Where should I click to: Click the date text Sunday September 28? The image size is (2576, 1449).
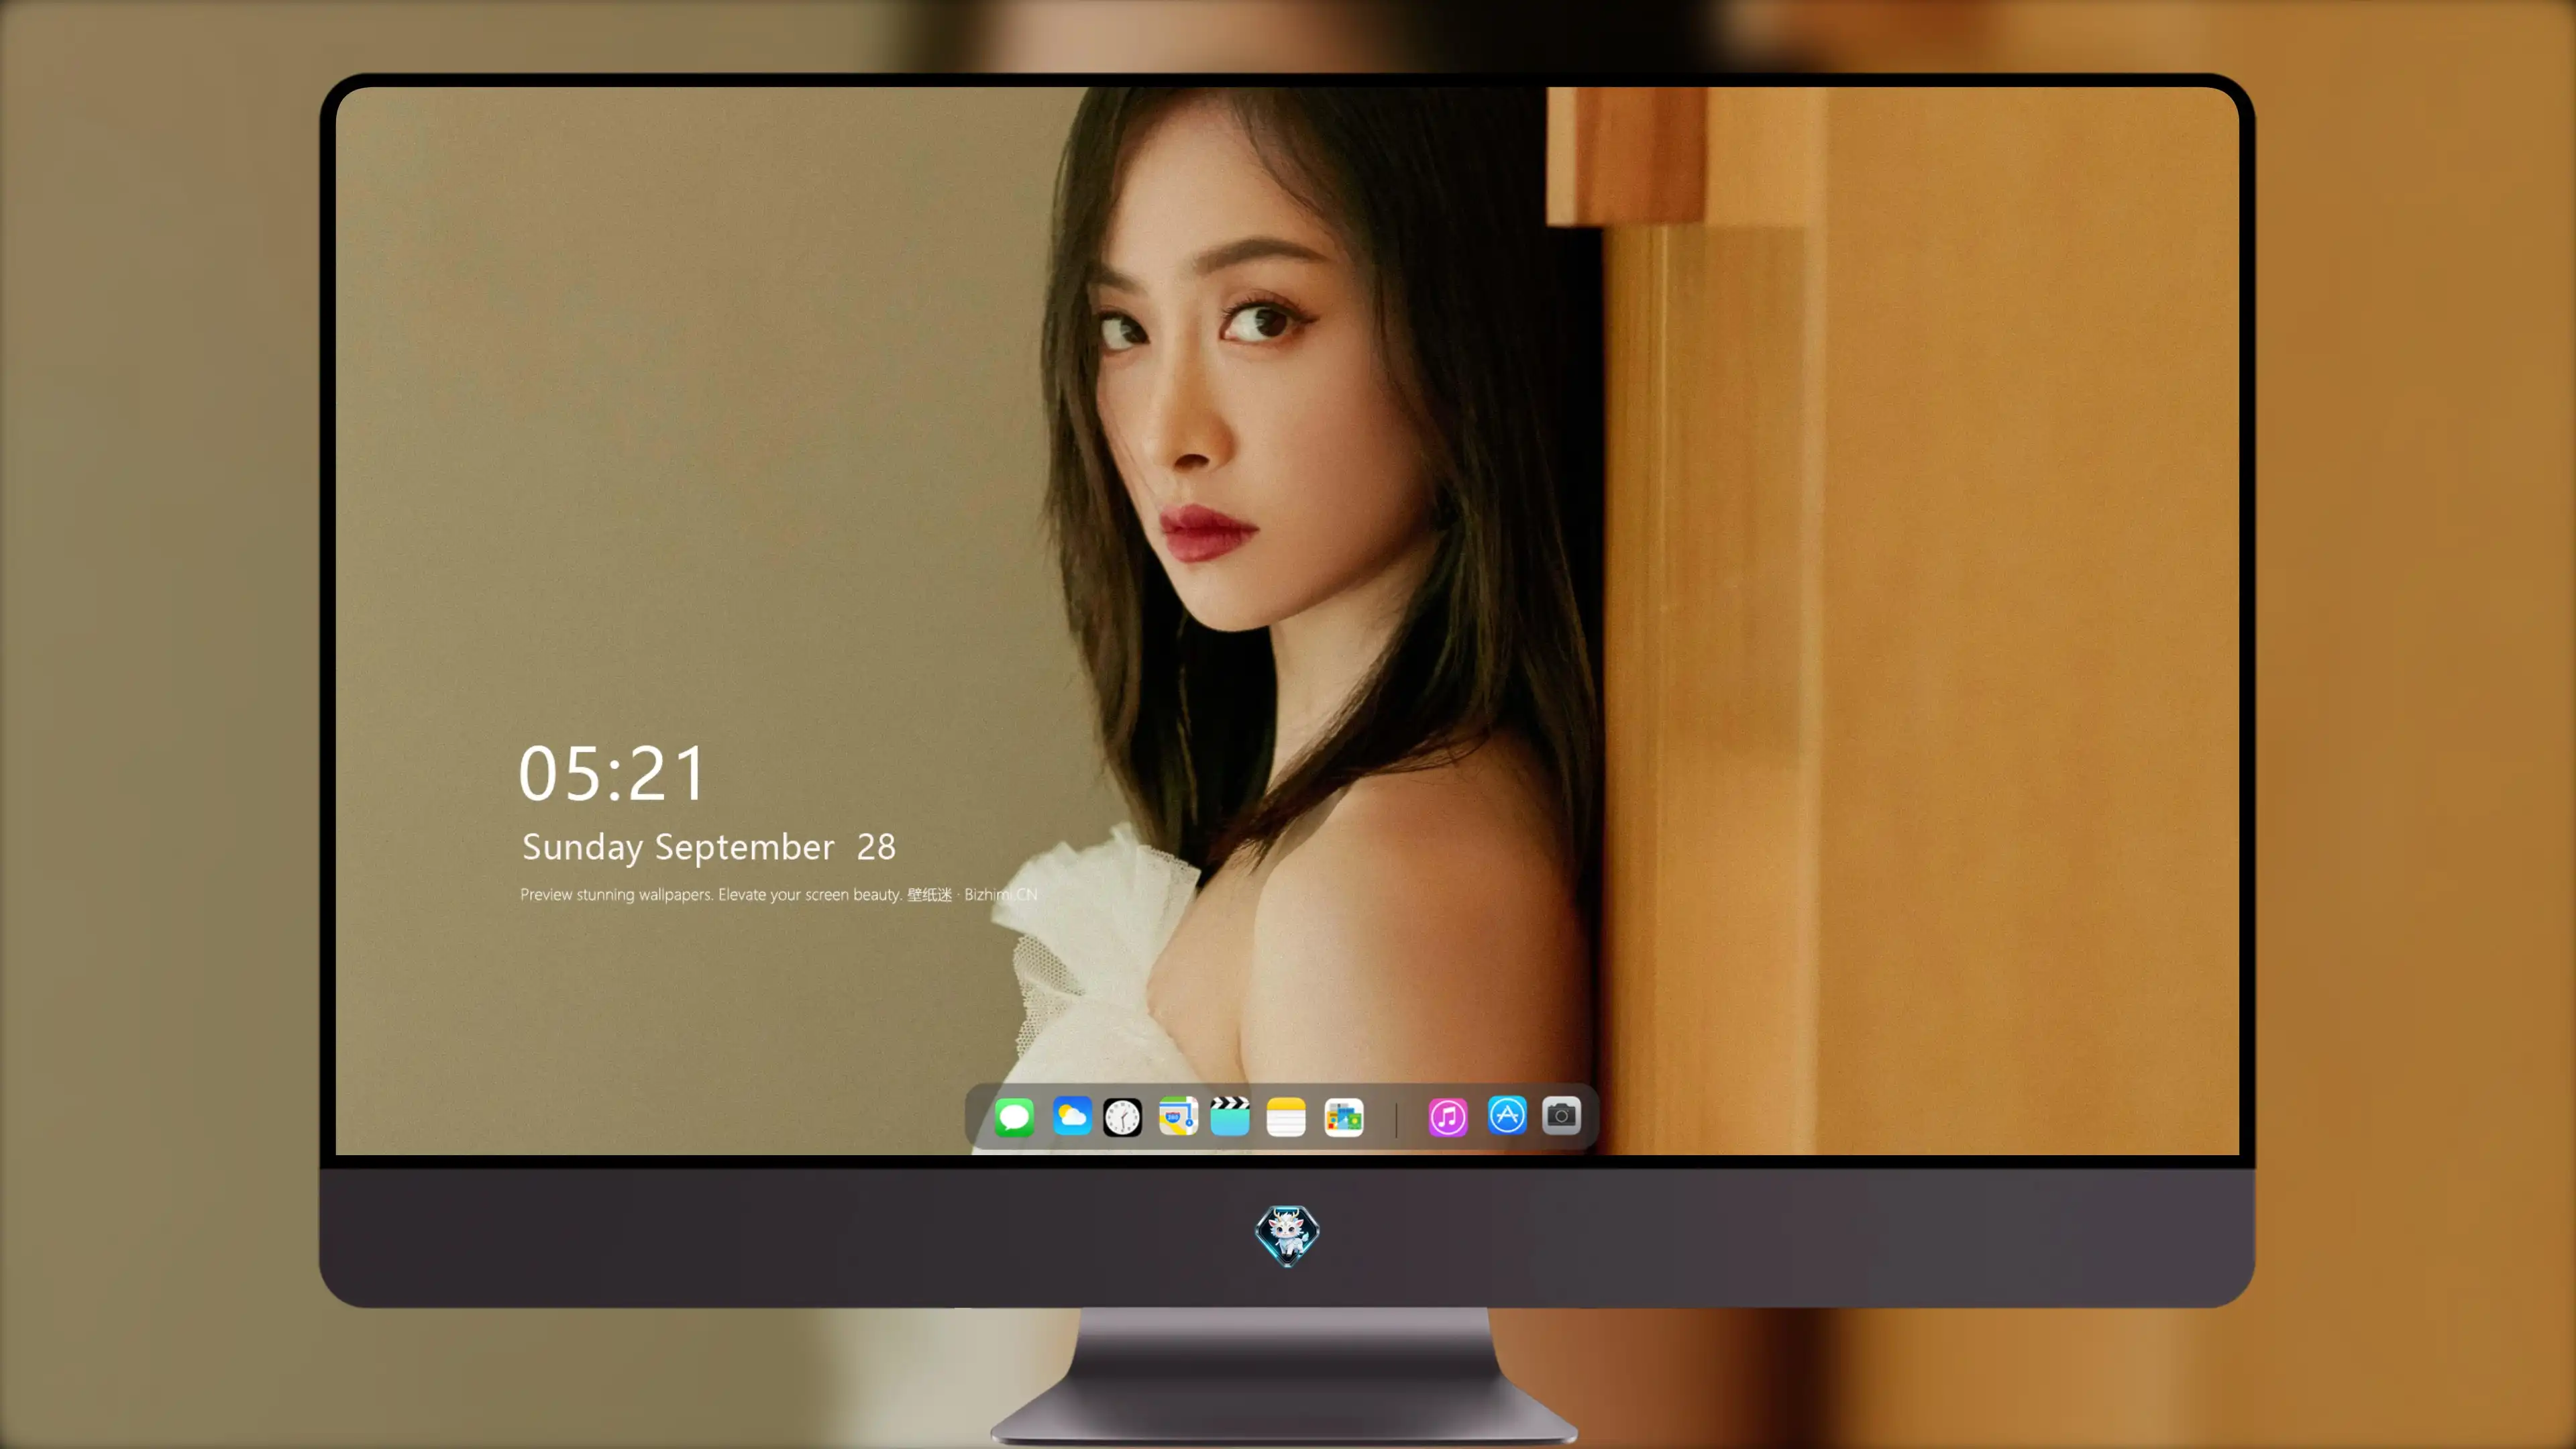pyautogui.click(x=709, y=848)
